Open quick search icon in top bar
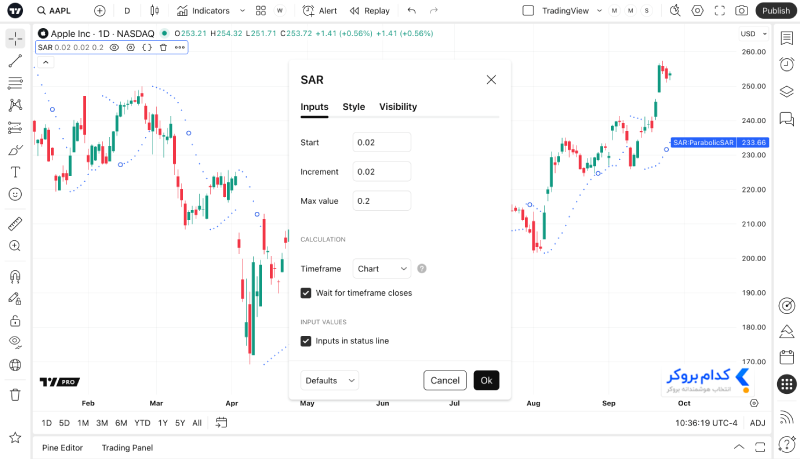Screen dimensions: 800x459 675,11
